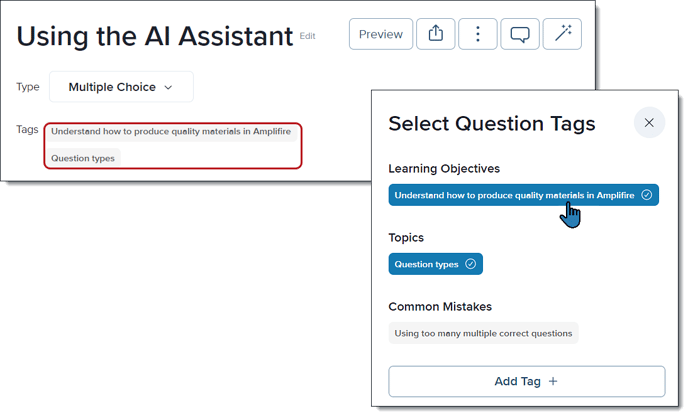Click the Tags label beside the tag box

coord(27,129)
